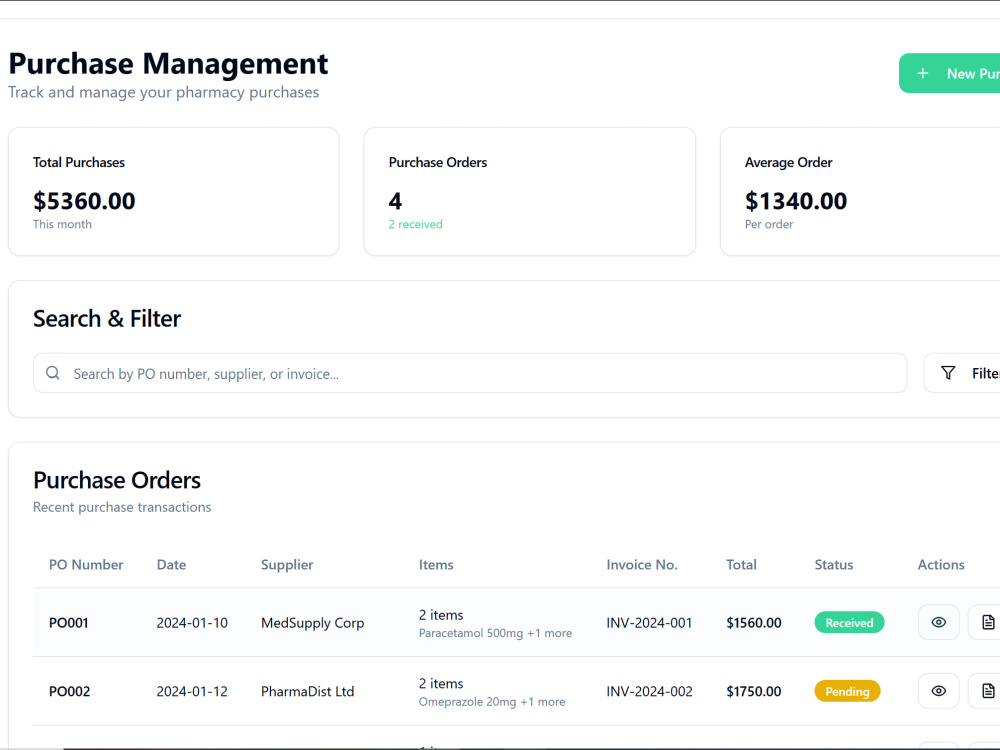Click the 2 received label
1000x750 pixels.
click(415, 224)
